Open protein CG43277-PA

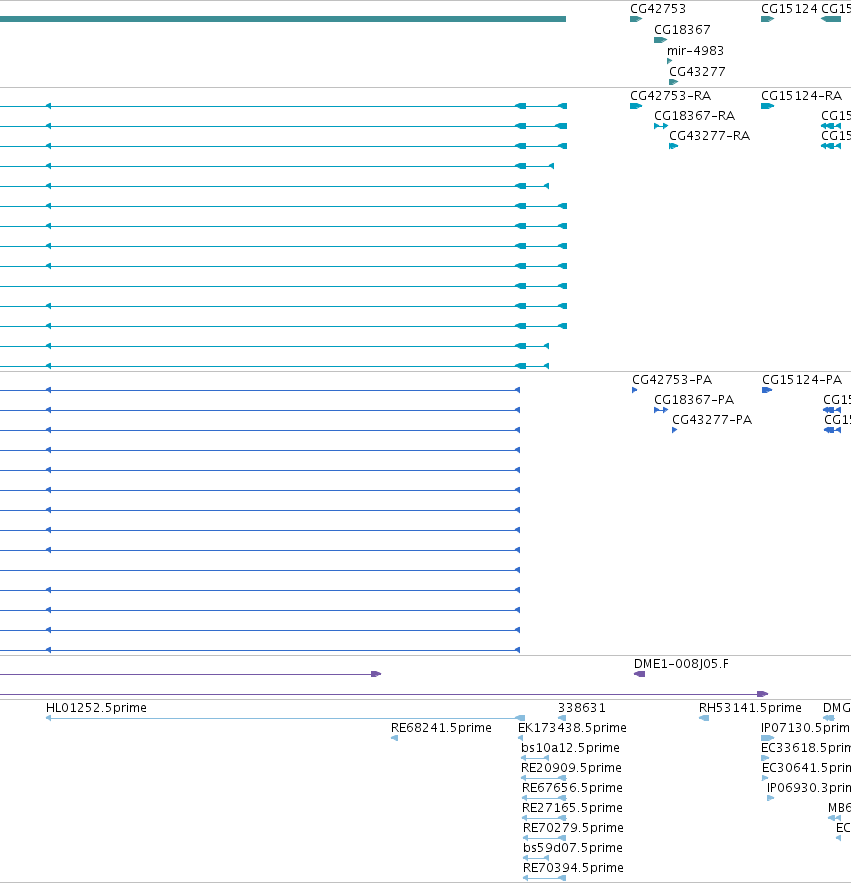[x=712, y=420]
